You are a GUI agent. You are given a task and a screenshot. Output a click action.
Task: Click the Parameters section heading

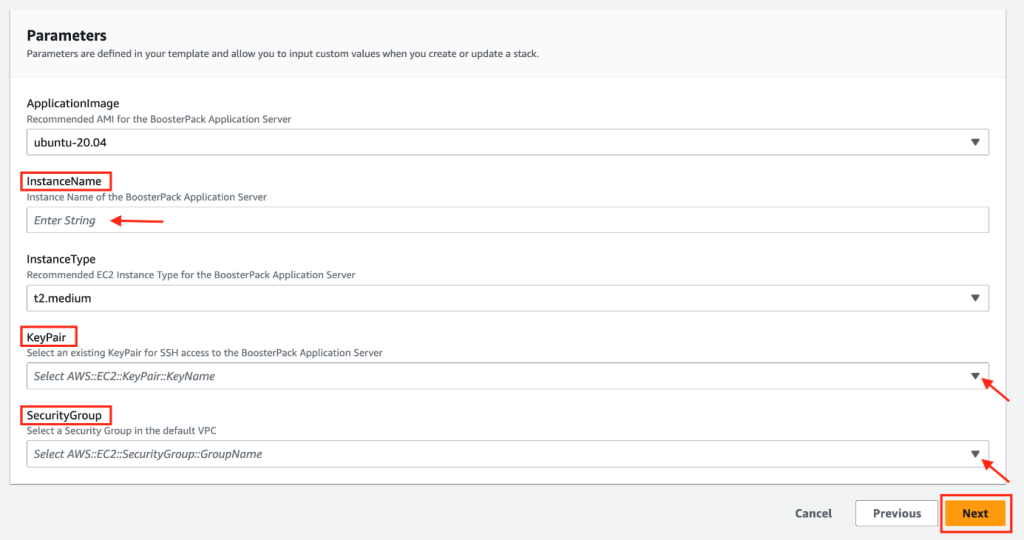pos(66,36)
